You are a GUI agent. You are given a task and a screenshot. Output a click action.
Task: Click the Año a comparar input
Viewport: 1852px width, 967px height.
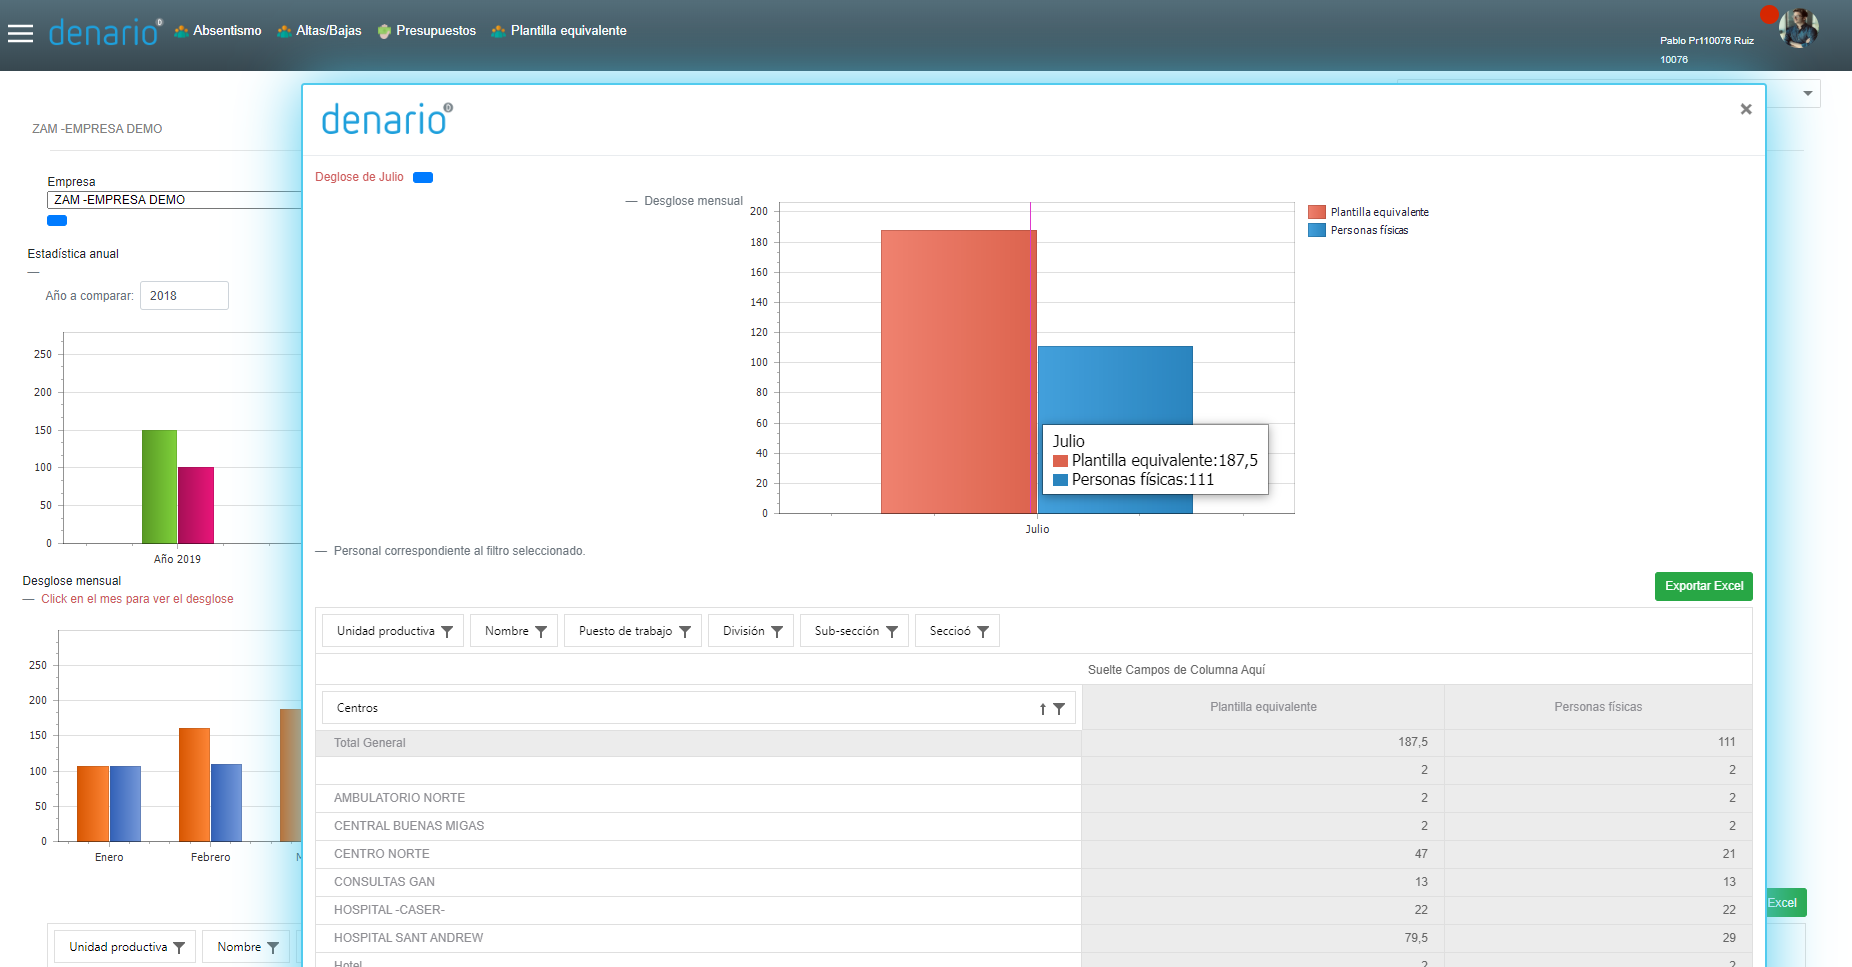coord(184,296)
